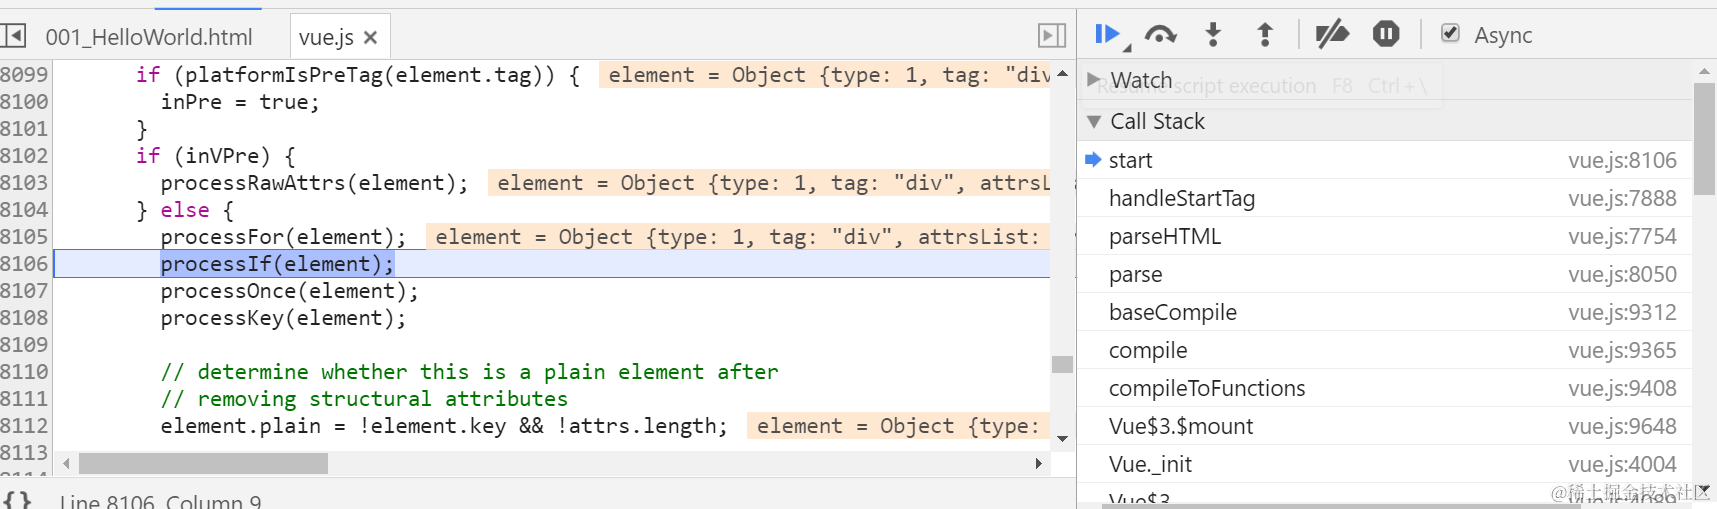The width and height of the screenshot is (1717, 509).
Task: Open vue.js:8106 source link
Action: point(1622,160)
